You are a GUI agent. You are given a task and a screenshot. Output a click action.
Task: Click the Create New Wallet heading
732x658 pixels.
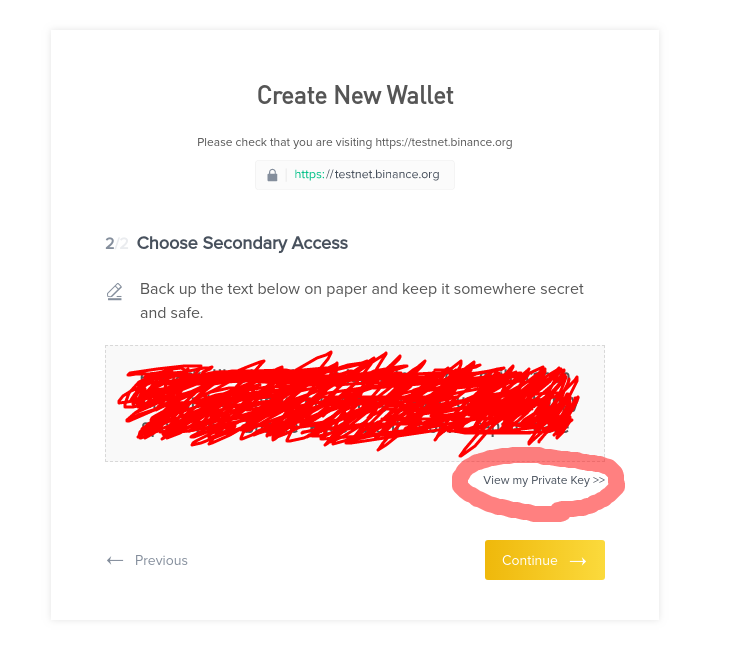coord(355,95)
